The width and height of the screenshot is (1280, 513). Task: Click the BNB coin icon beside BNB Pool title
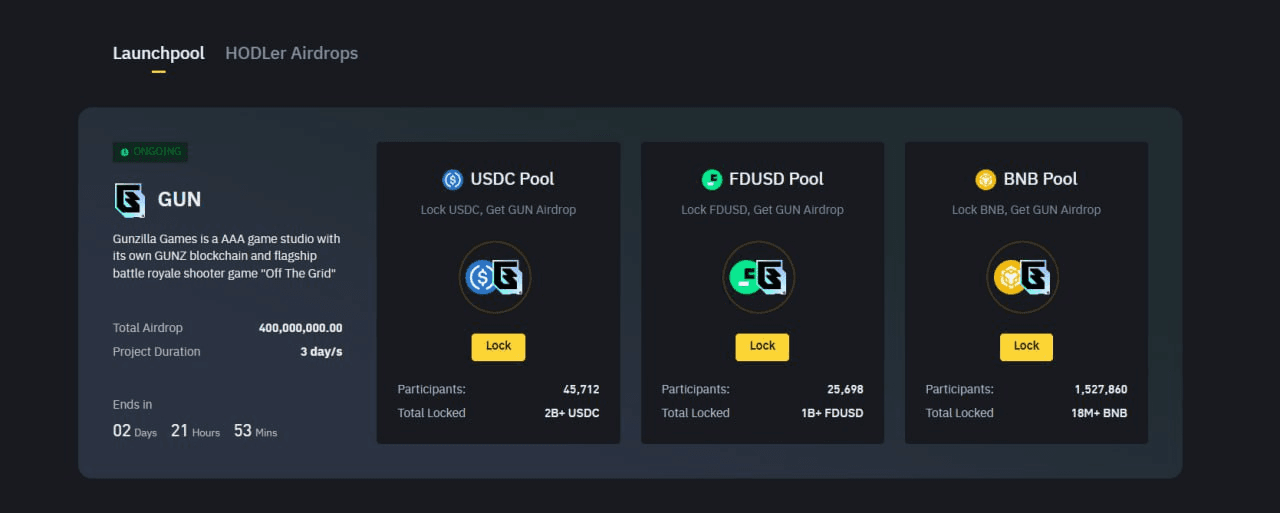[986, 180]
